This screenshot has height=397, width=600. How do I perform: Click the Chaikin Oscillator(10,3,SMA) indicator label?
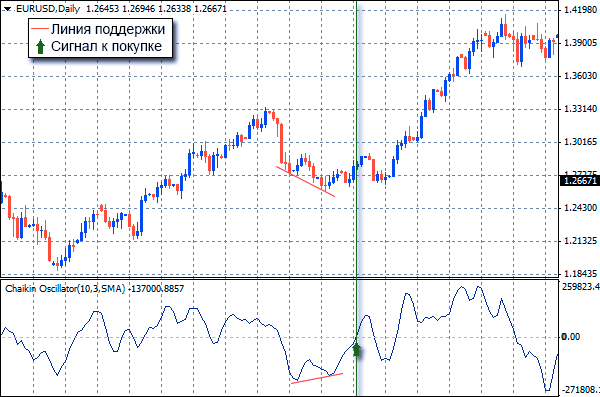tap(65, 289)
